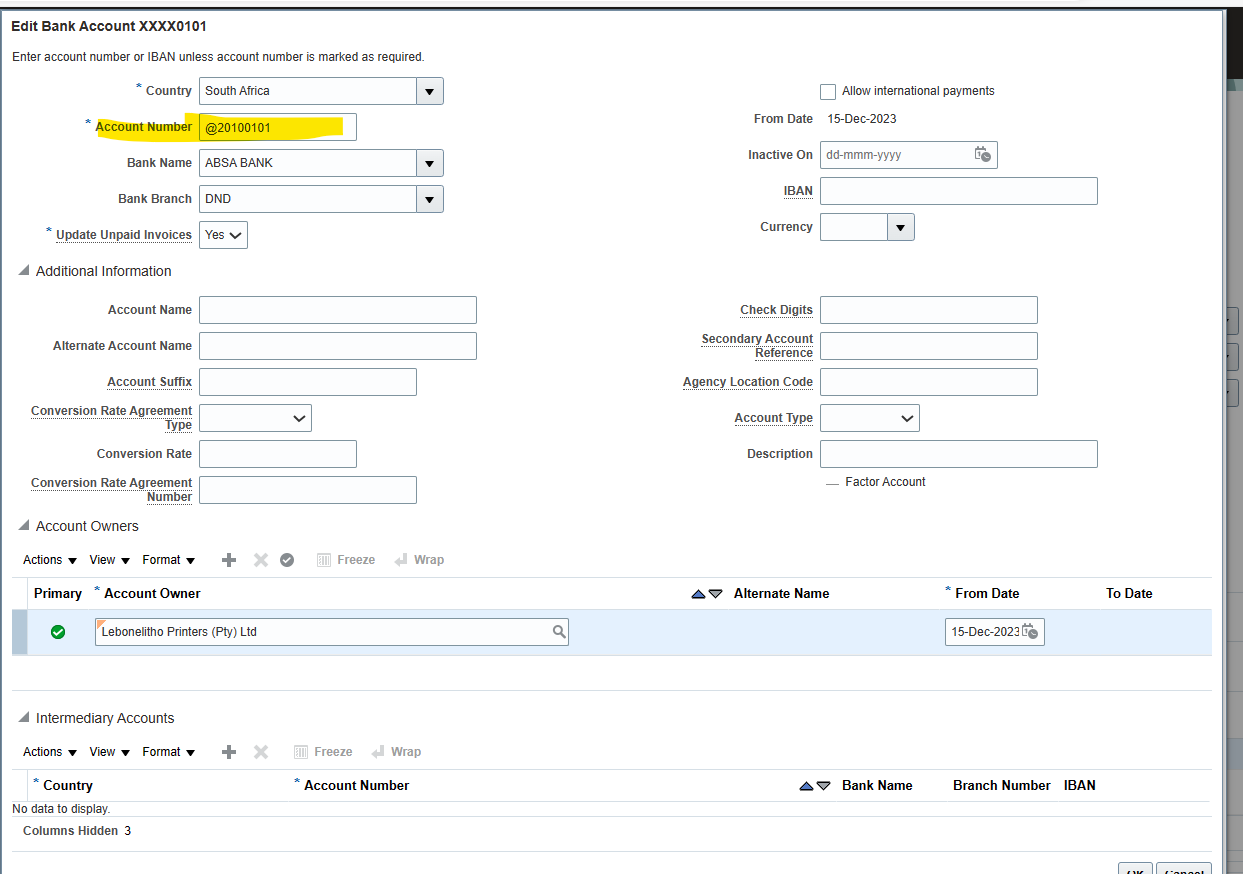Open the Format menu in Account Owners

(x=165, y=560)
